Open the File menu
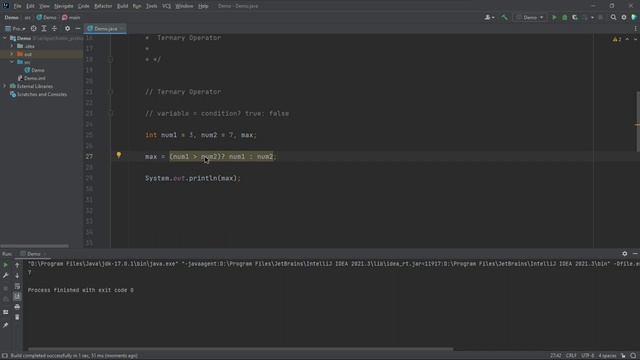Screen dimensions: 640x360 coord(17,6)
